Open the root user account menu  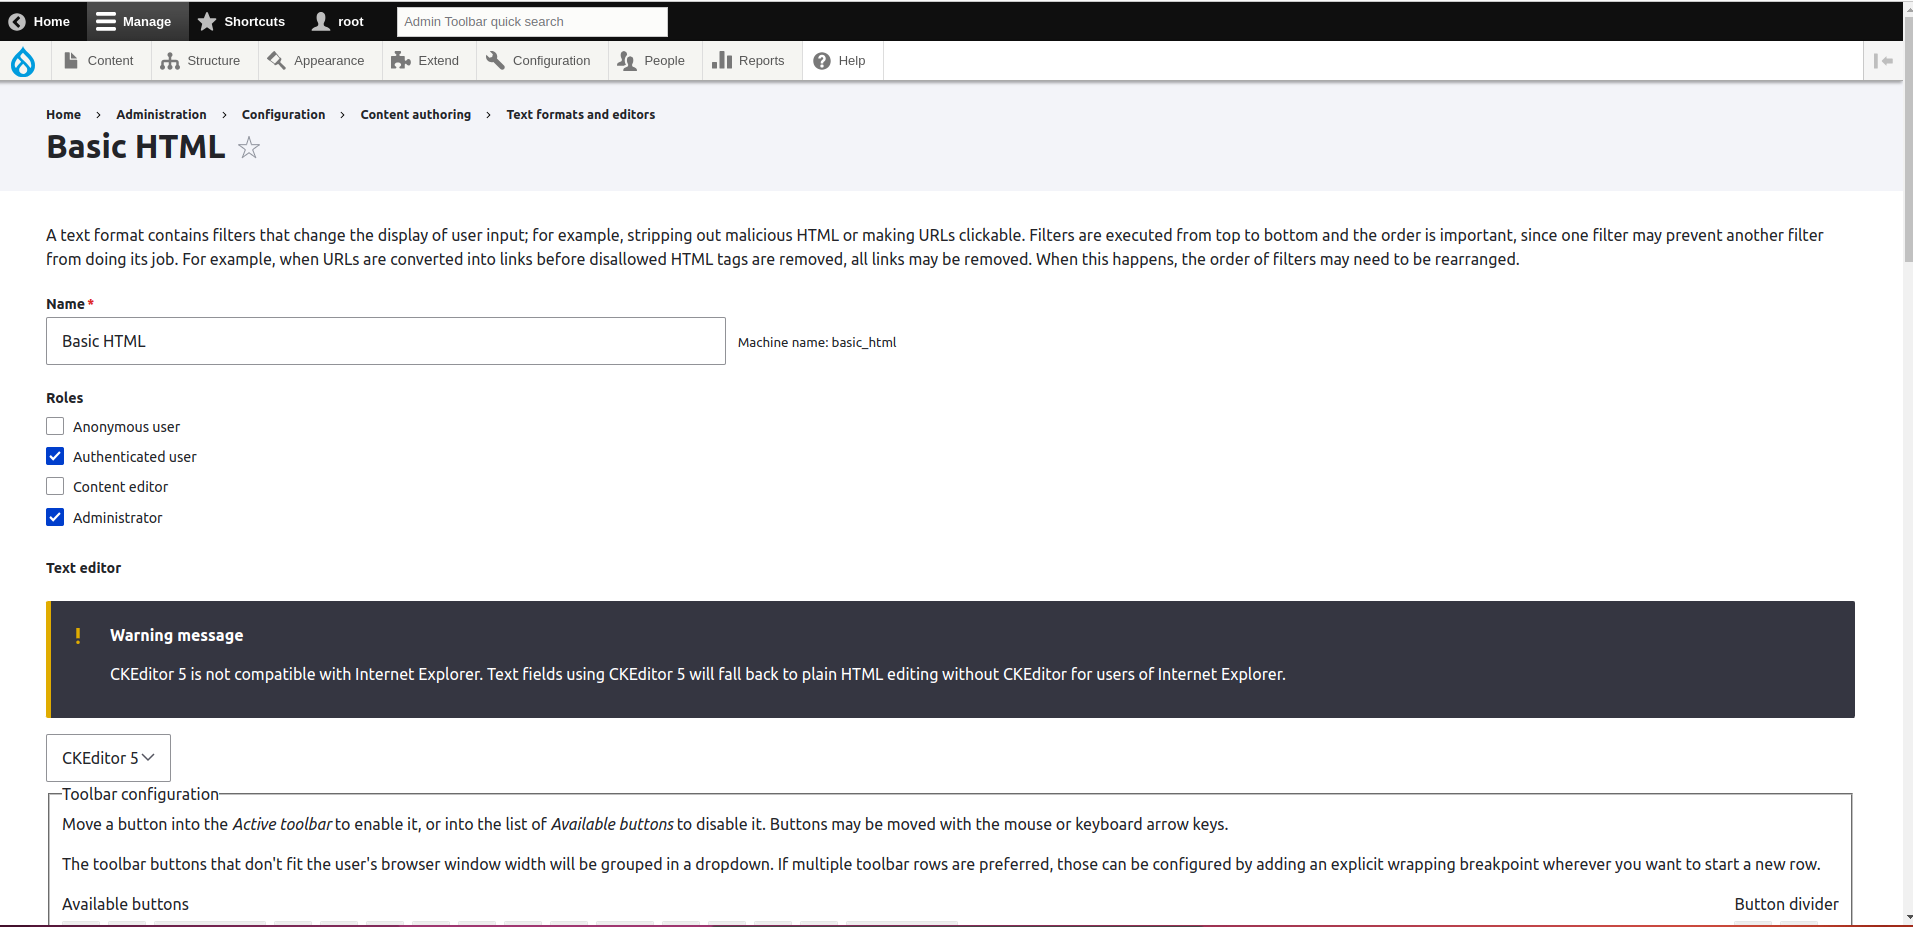coord(337,21)
